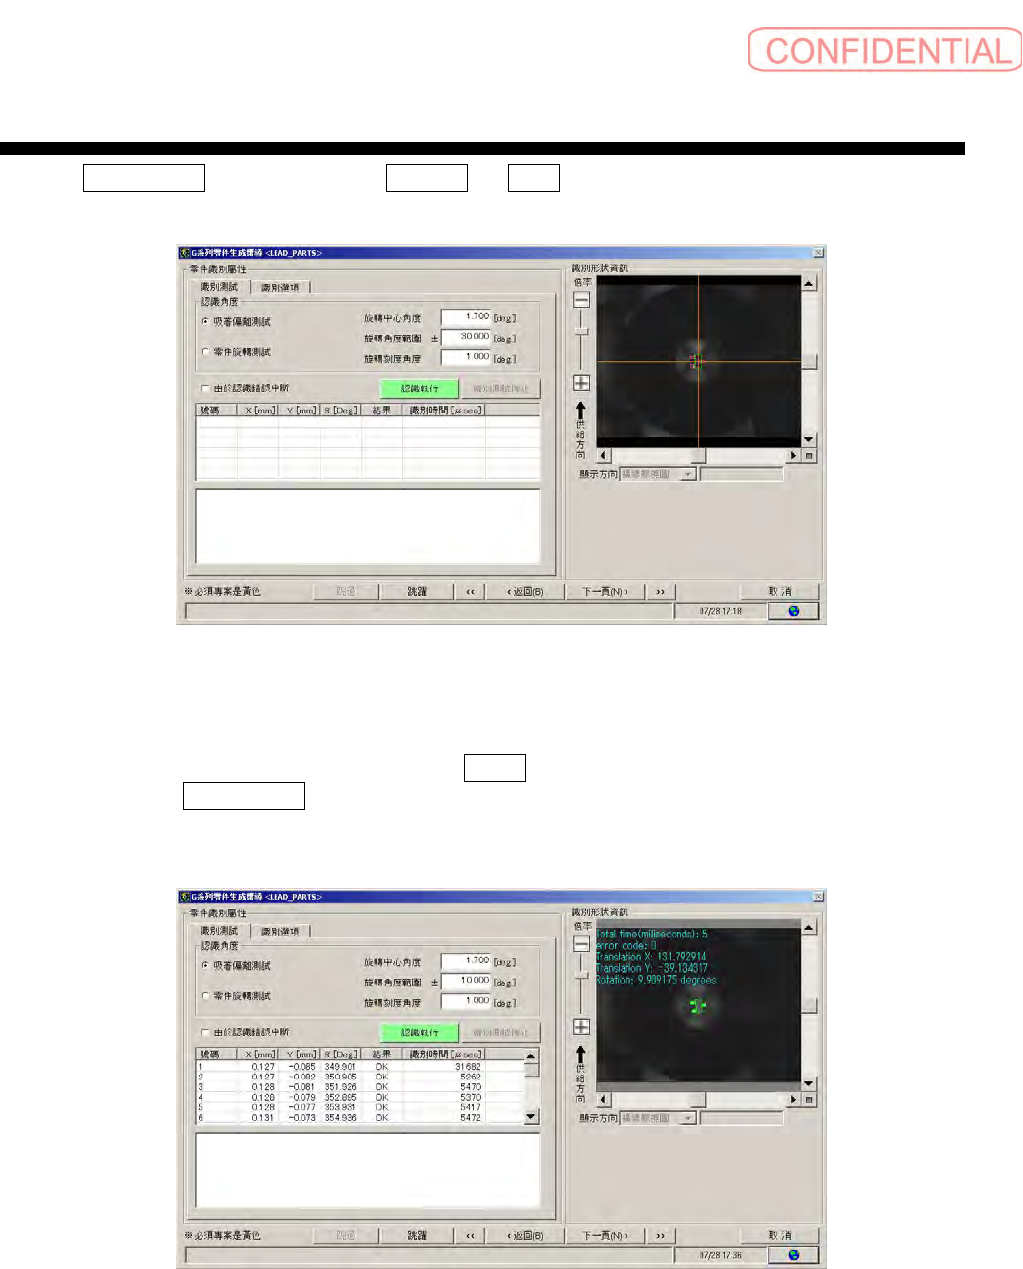
Task: Click 跳躍 button in the 17:18 window
Action: pyautogui.click(x=417, y=592)
